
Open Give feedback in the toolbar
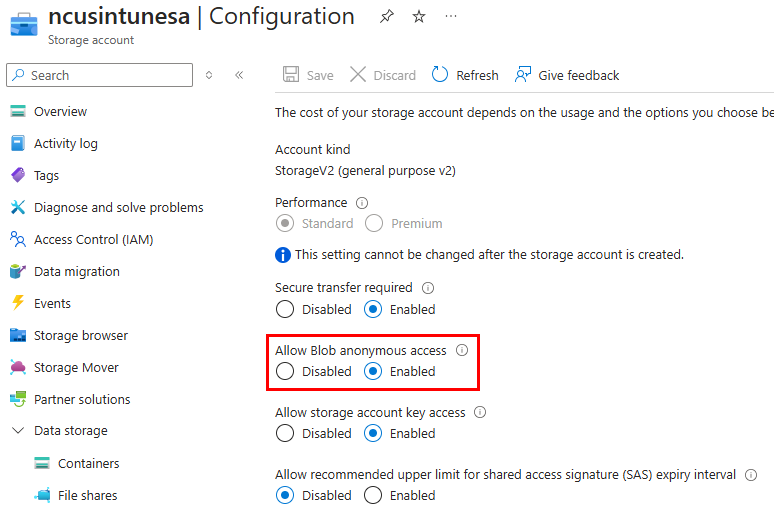click(566, 75)
